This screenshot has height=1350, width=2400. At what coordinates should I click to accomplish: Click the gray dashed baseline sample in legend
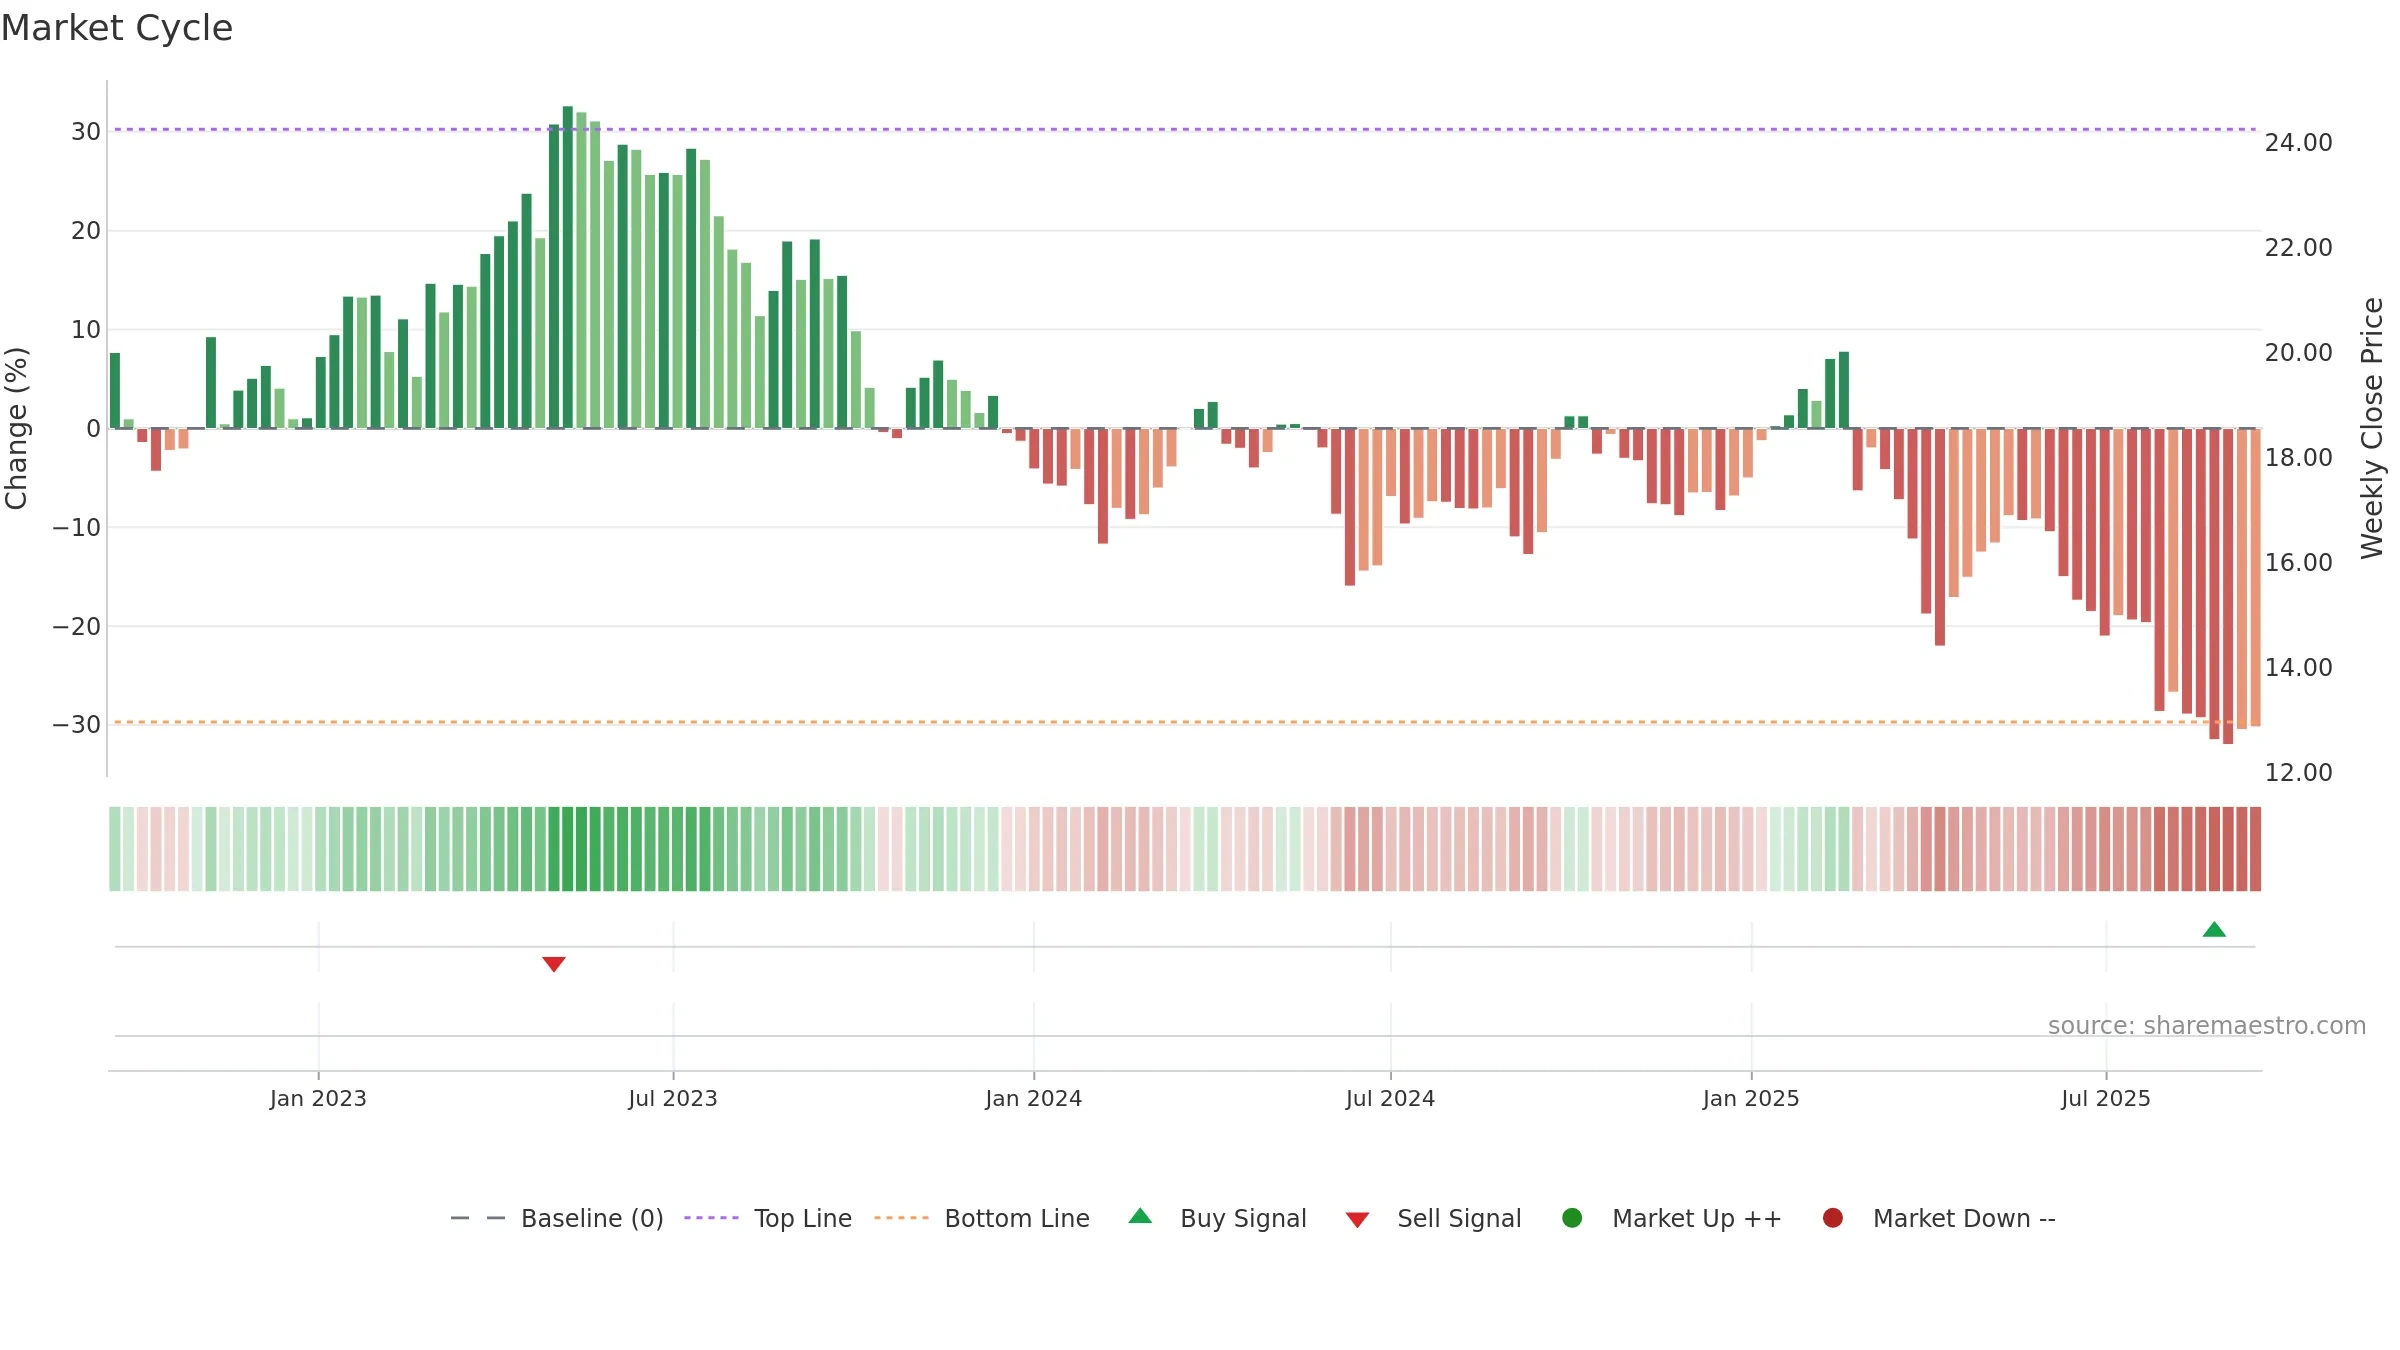(x=478, y=1218)
